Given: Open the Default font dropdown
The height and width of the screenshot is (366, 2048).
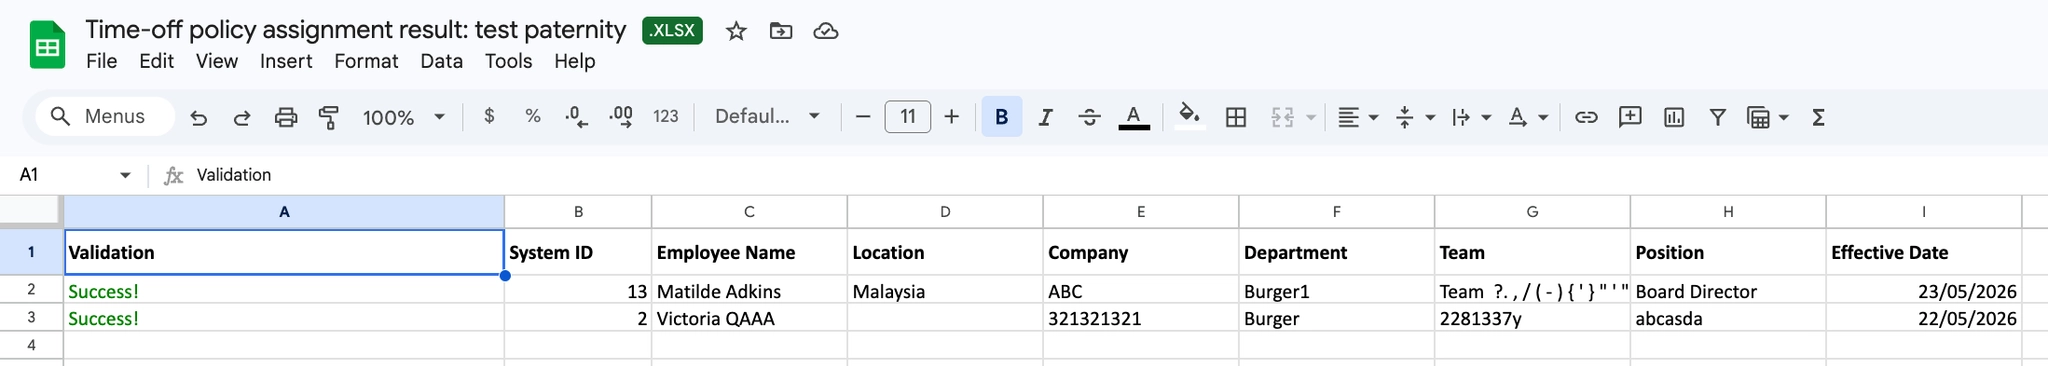Looking at the screenshot, I should [767, 116].
